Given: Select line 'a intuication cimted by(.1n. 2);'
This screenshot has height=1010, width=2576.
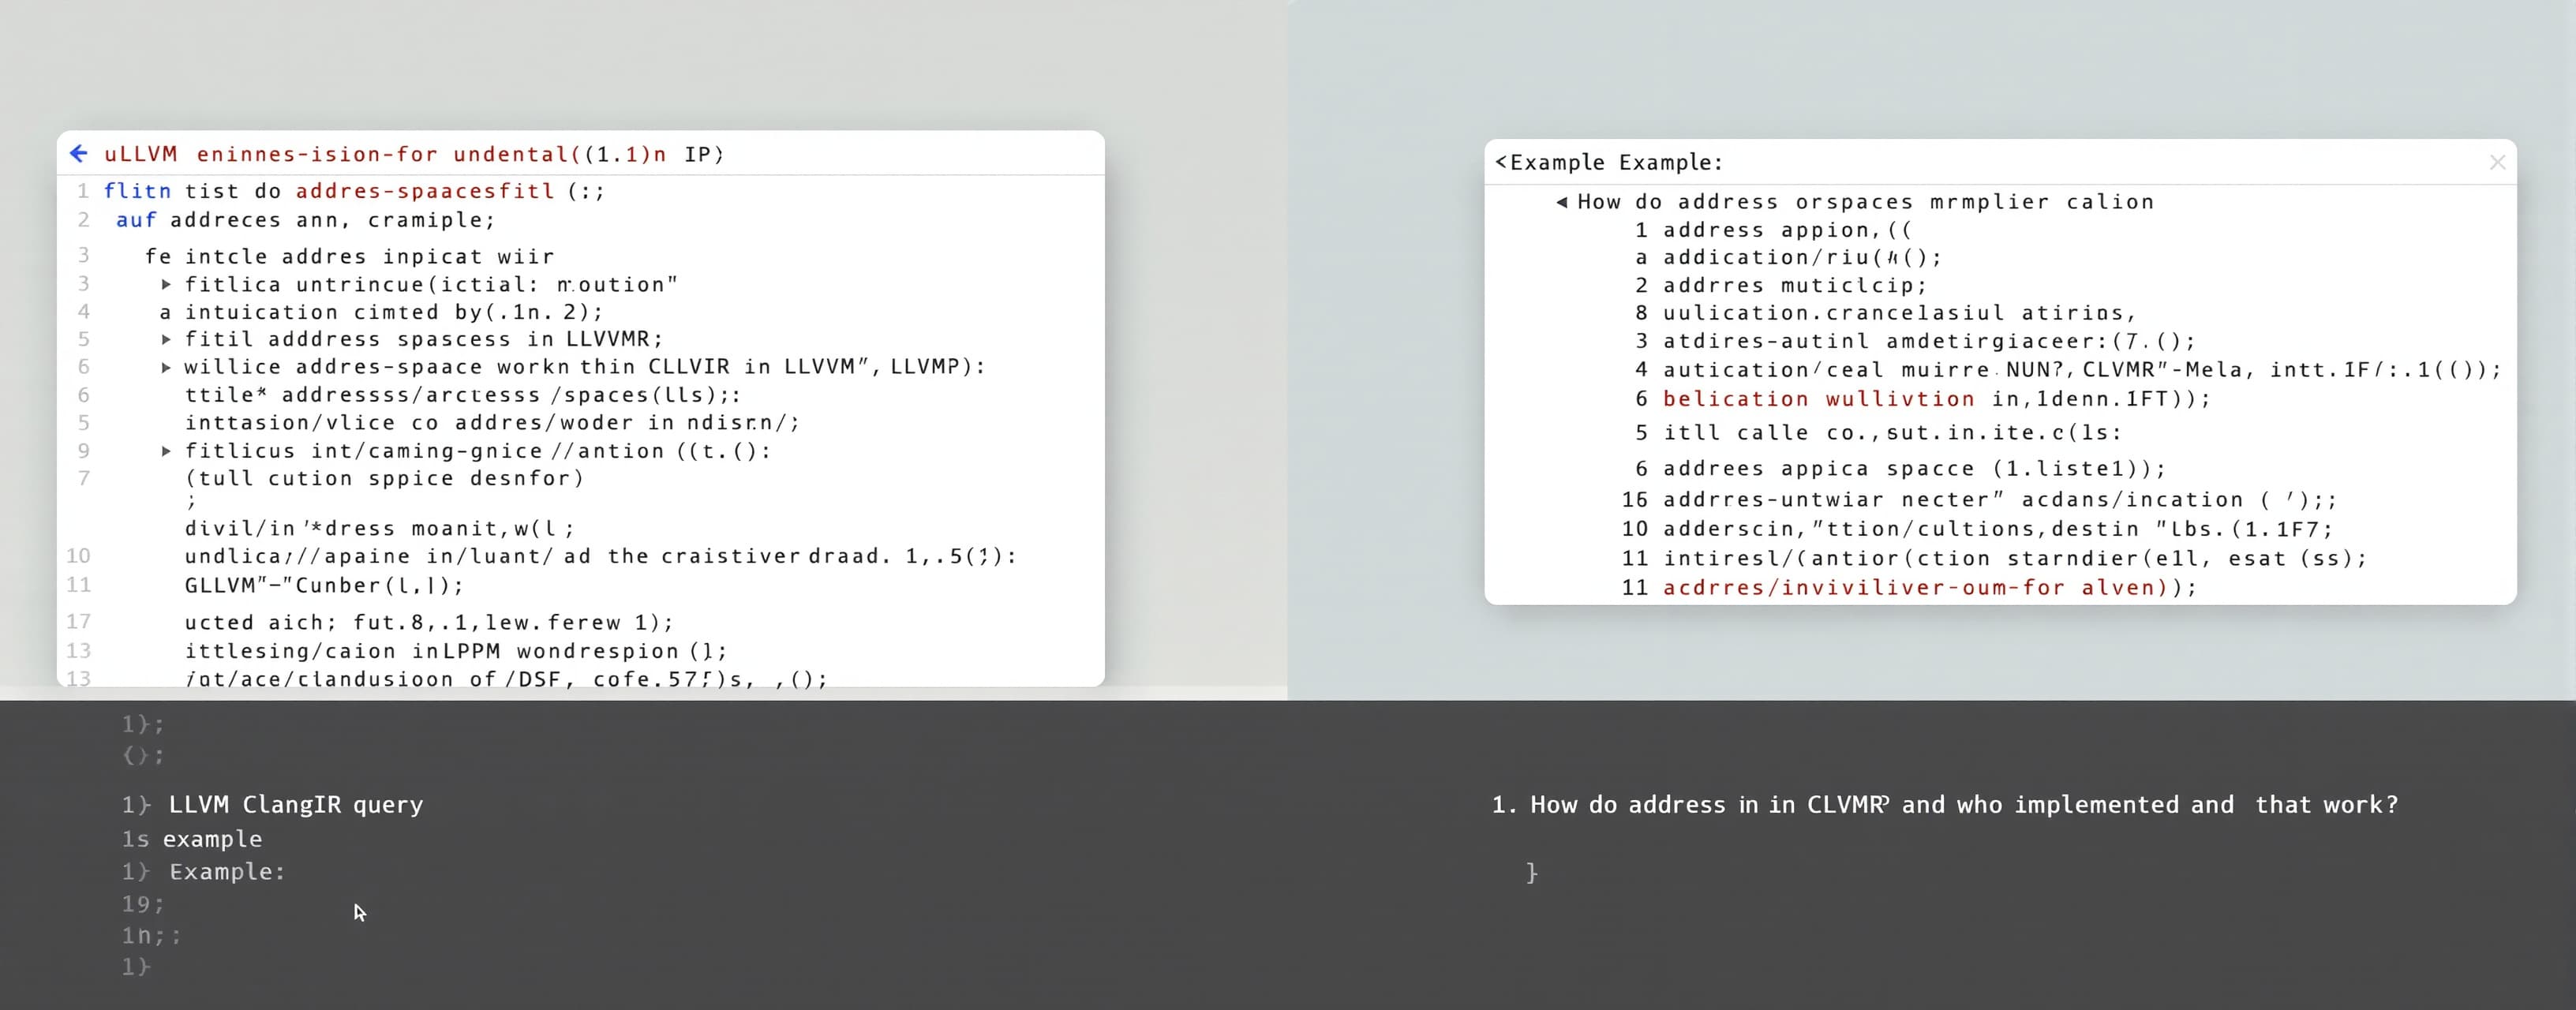Looking at the screenshot, I should pyautogui.click(x=381, y=313).
